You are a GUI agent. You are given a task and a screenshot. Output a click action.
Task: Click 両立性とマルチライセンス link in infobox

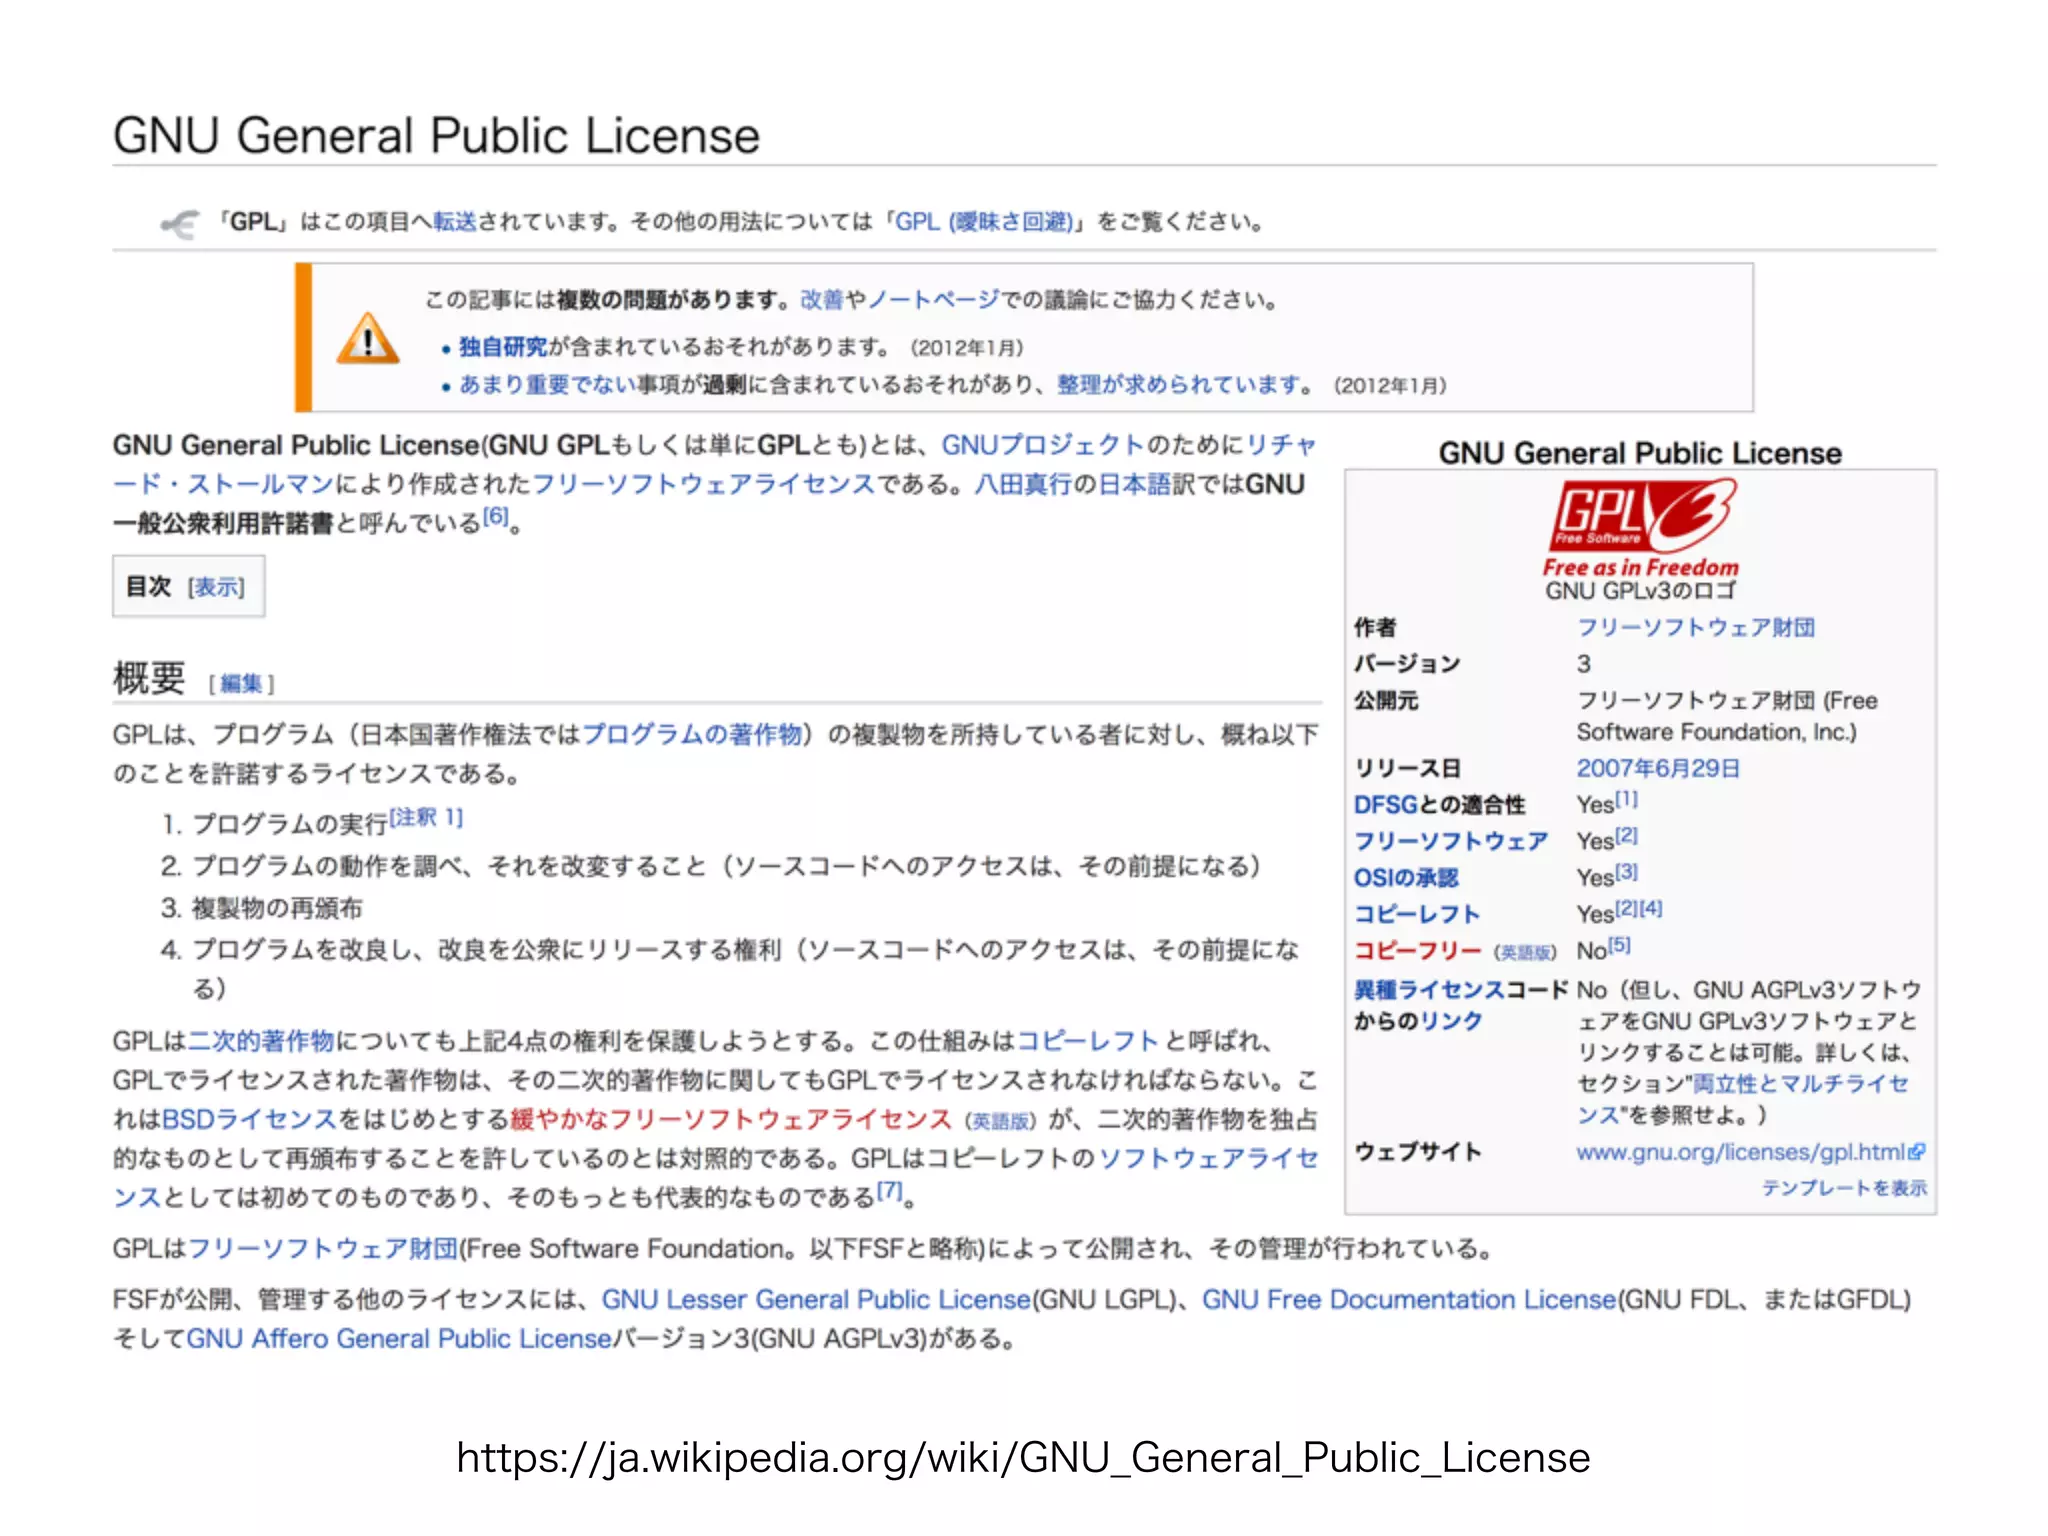[1743, 1099]
